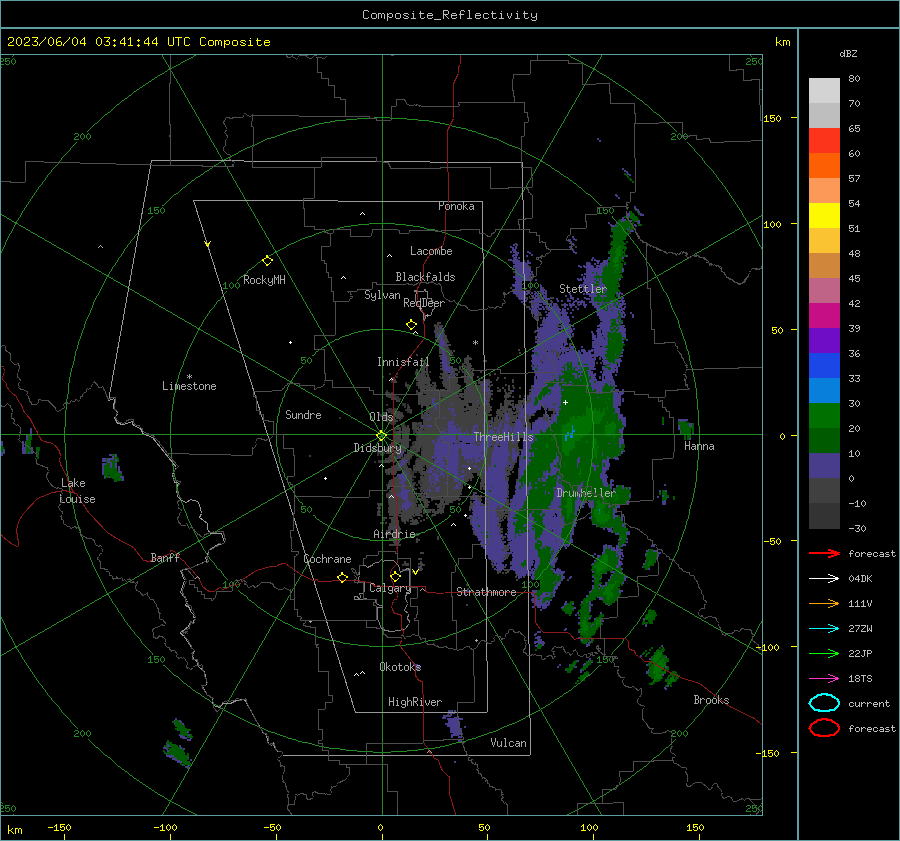Click the 18TS legend label

tap(860, 679)
